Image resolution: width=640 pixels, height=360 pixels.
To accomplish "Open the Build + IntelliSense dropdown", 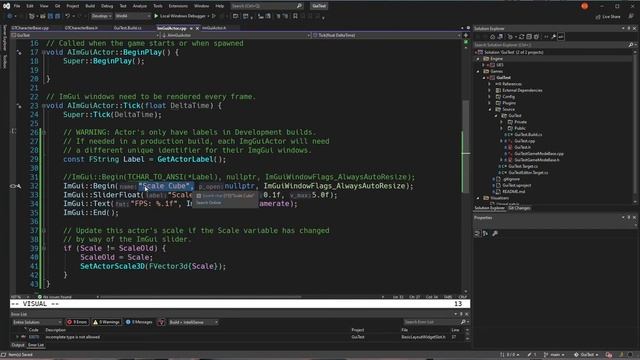I will tap(193, 322).
